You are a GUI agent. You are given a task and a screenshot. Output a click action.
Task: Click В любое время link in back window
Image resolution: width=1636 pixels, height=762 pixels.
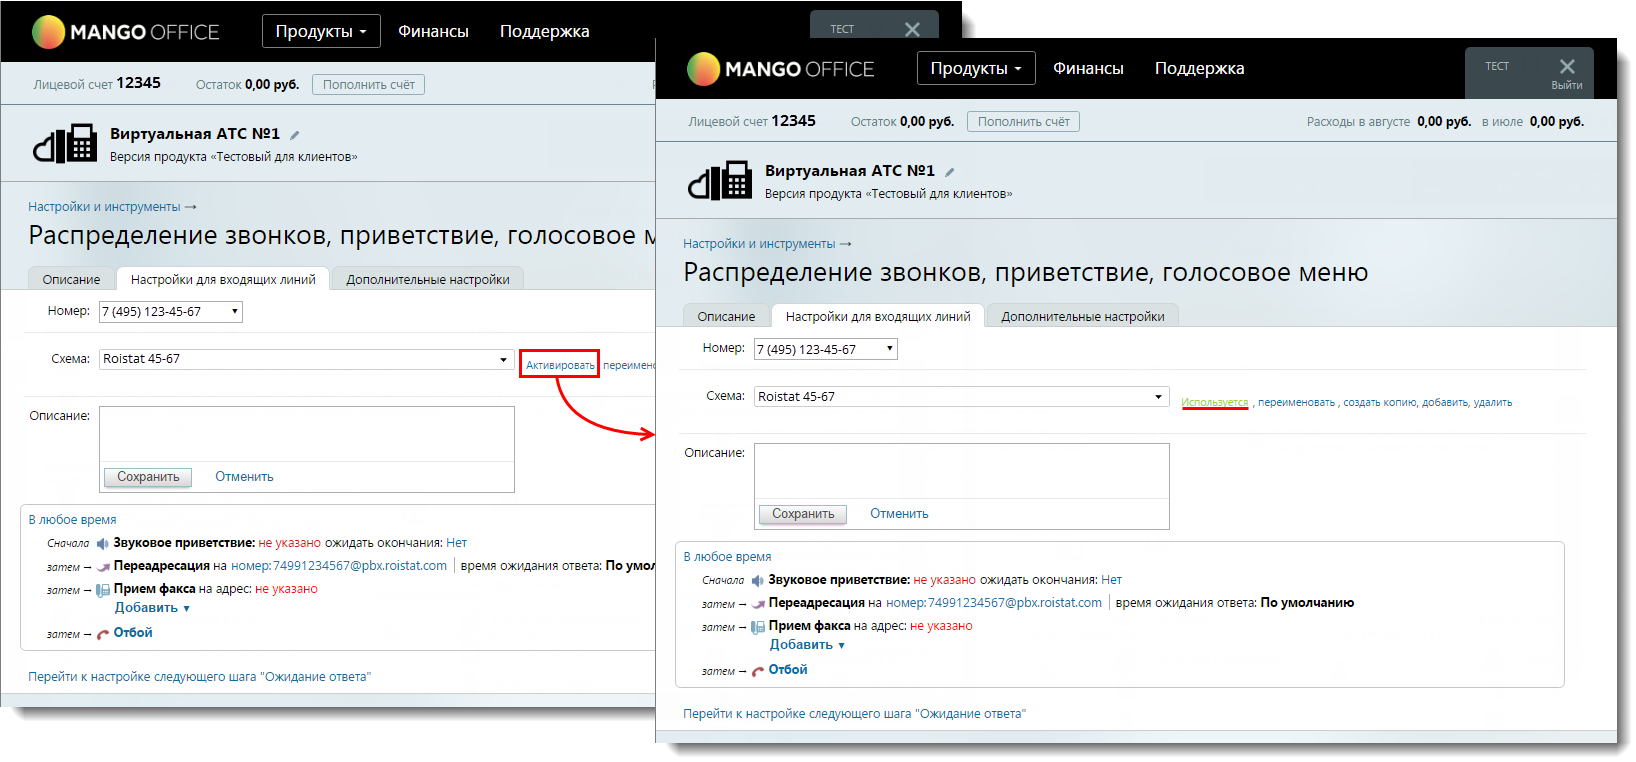tap(72, 520)
